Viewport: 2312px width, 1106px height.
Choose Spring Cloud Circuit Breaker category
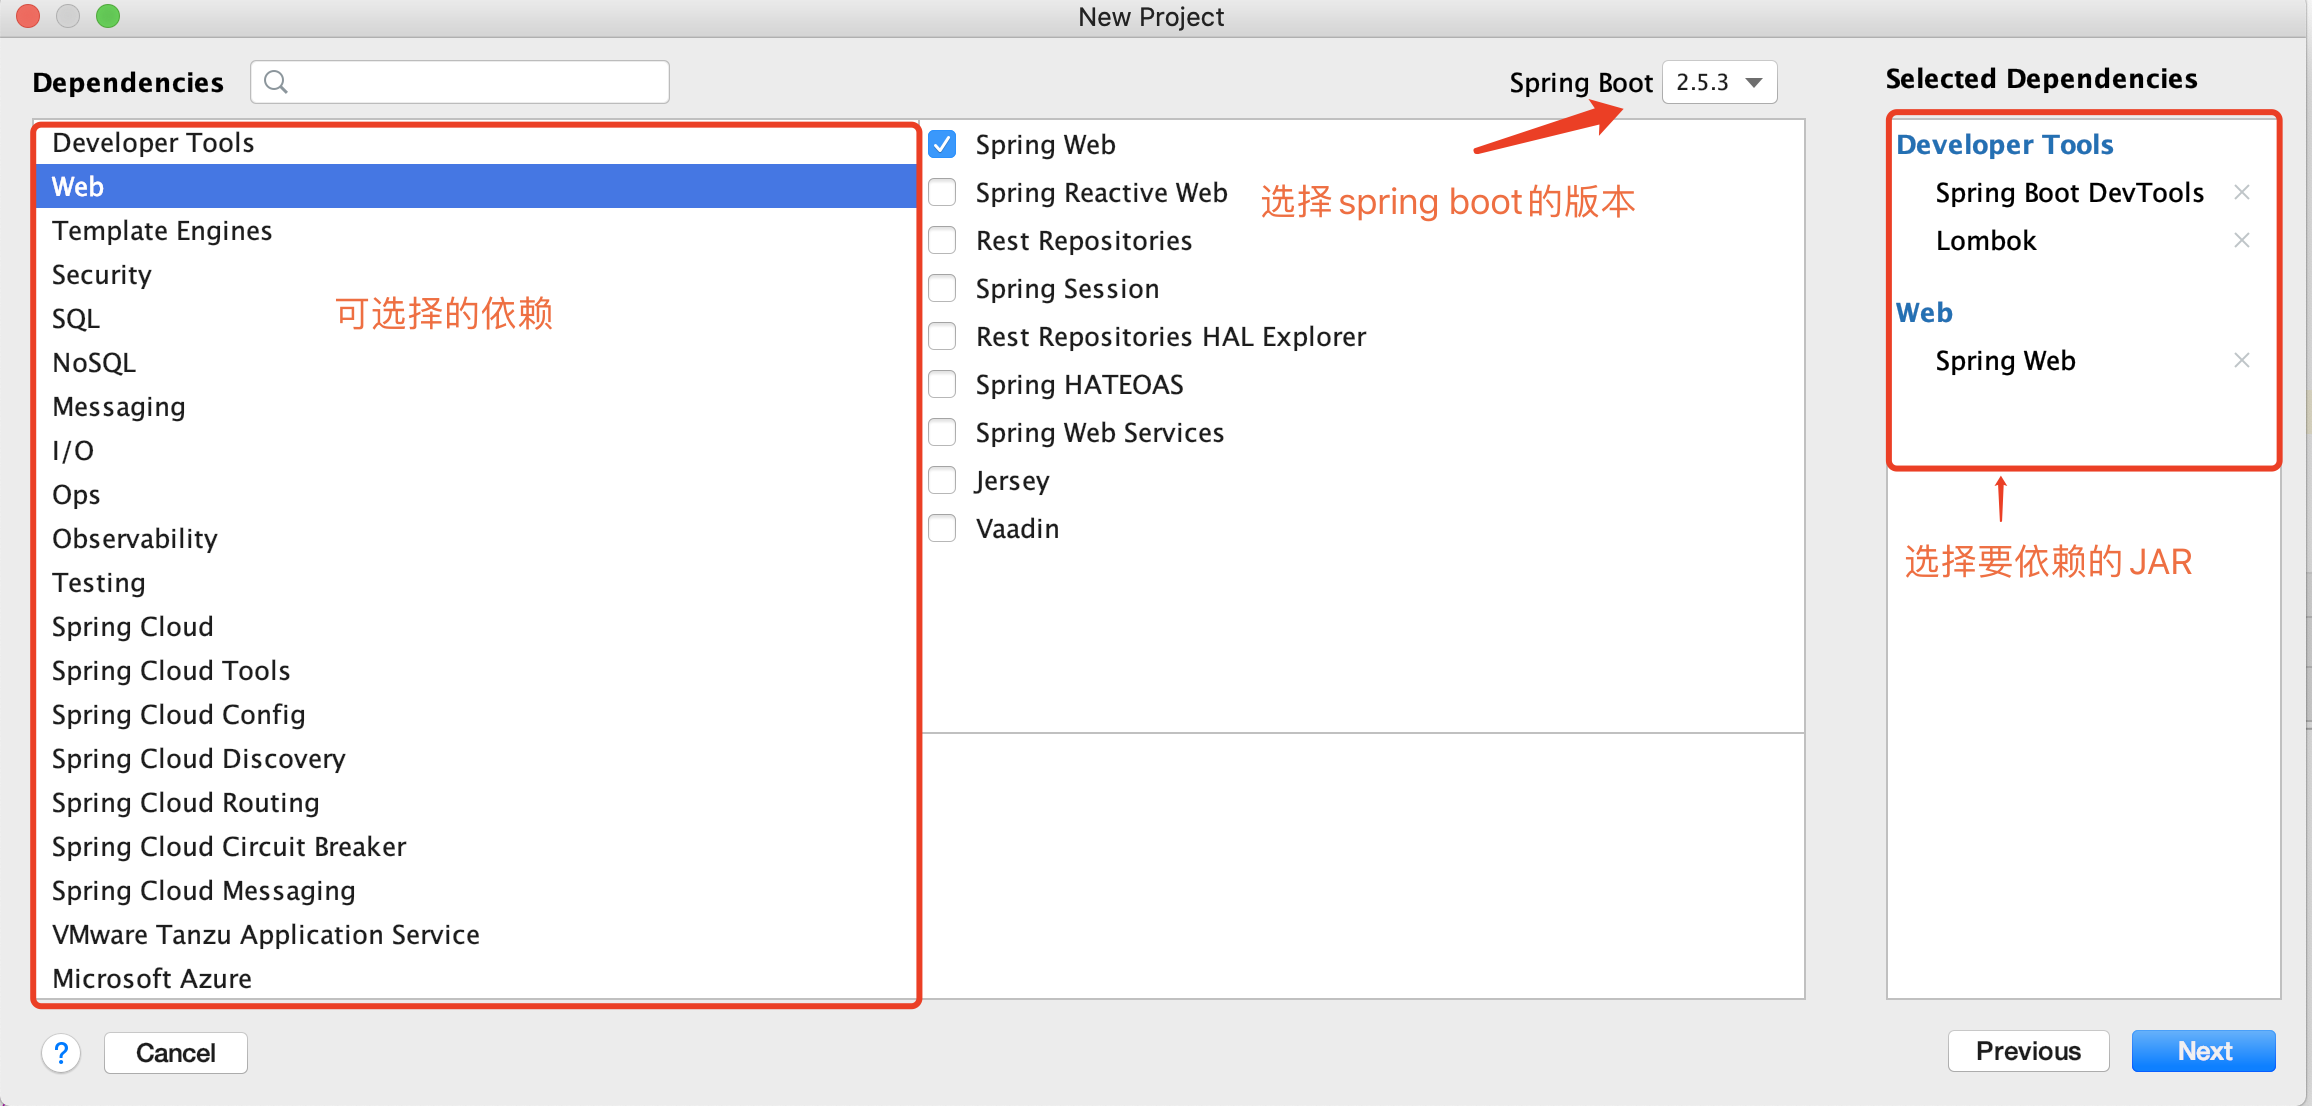pos(476,846)
